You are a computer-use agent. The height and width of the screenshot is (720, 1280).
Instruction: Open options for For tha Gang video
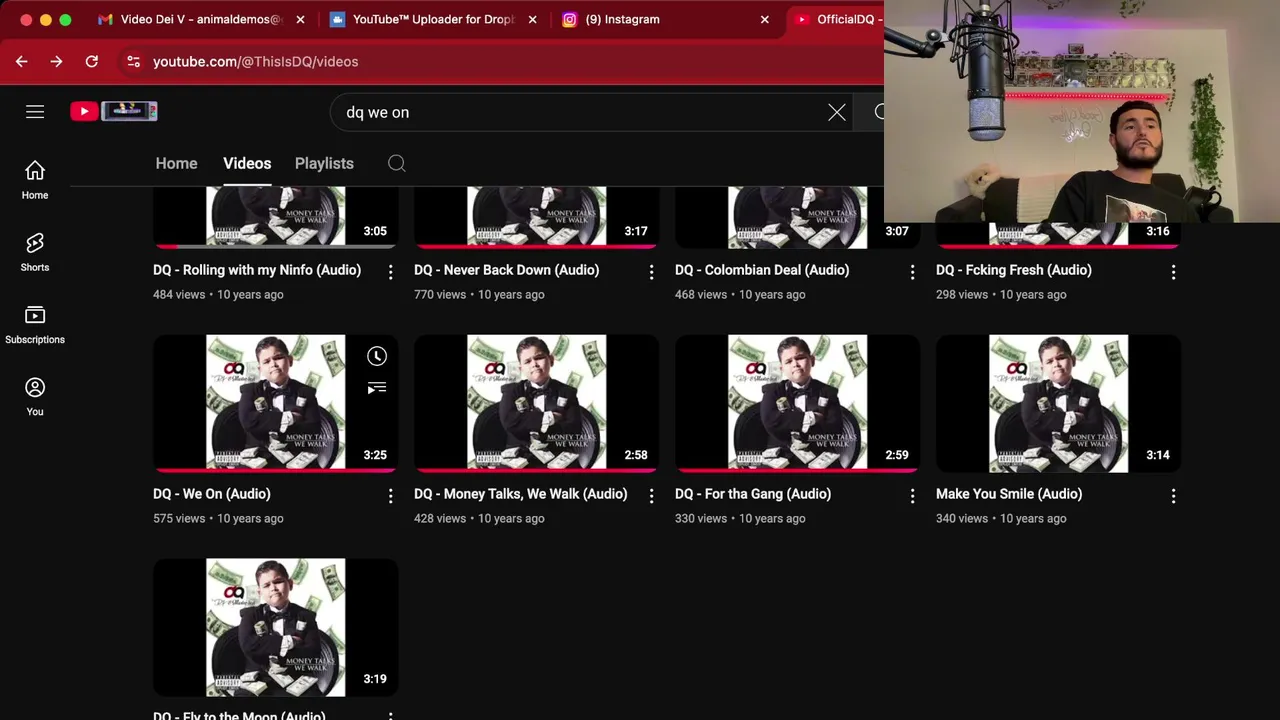coord(912,495)
